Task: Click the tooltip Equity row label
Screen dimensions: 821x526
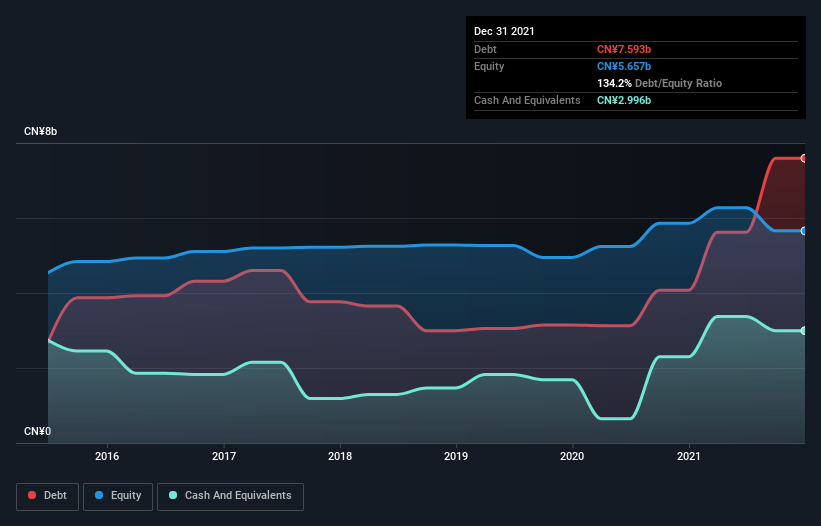Action: [489, 66]
